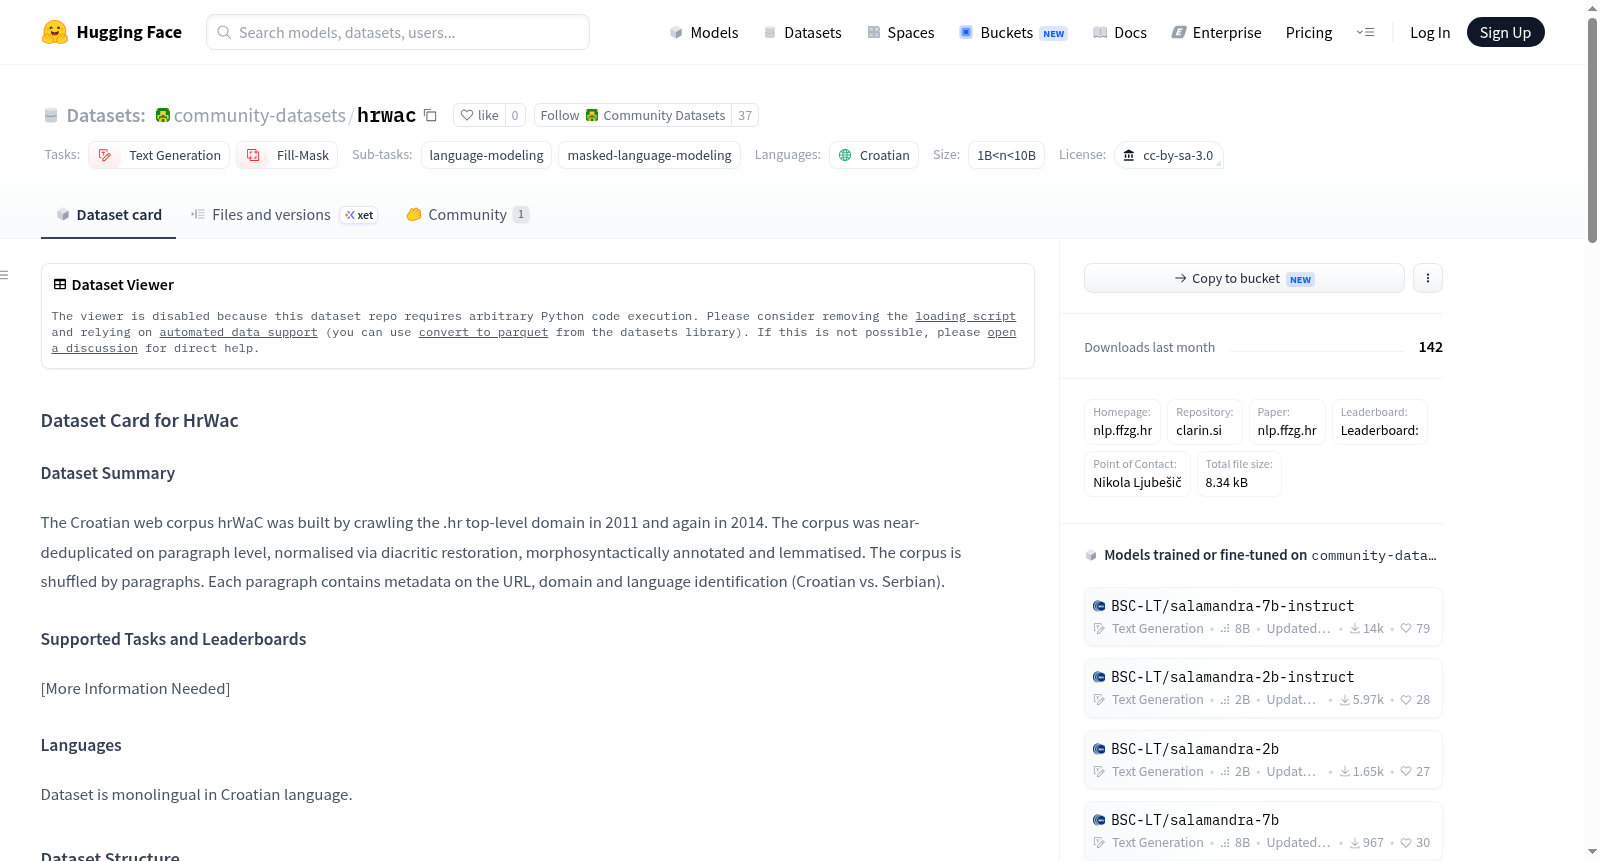Open Repository clarin.si link
This screenshot has height=861, width=1600.
point(1204,421)
